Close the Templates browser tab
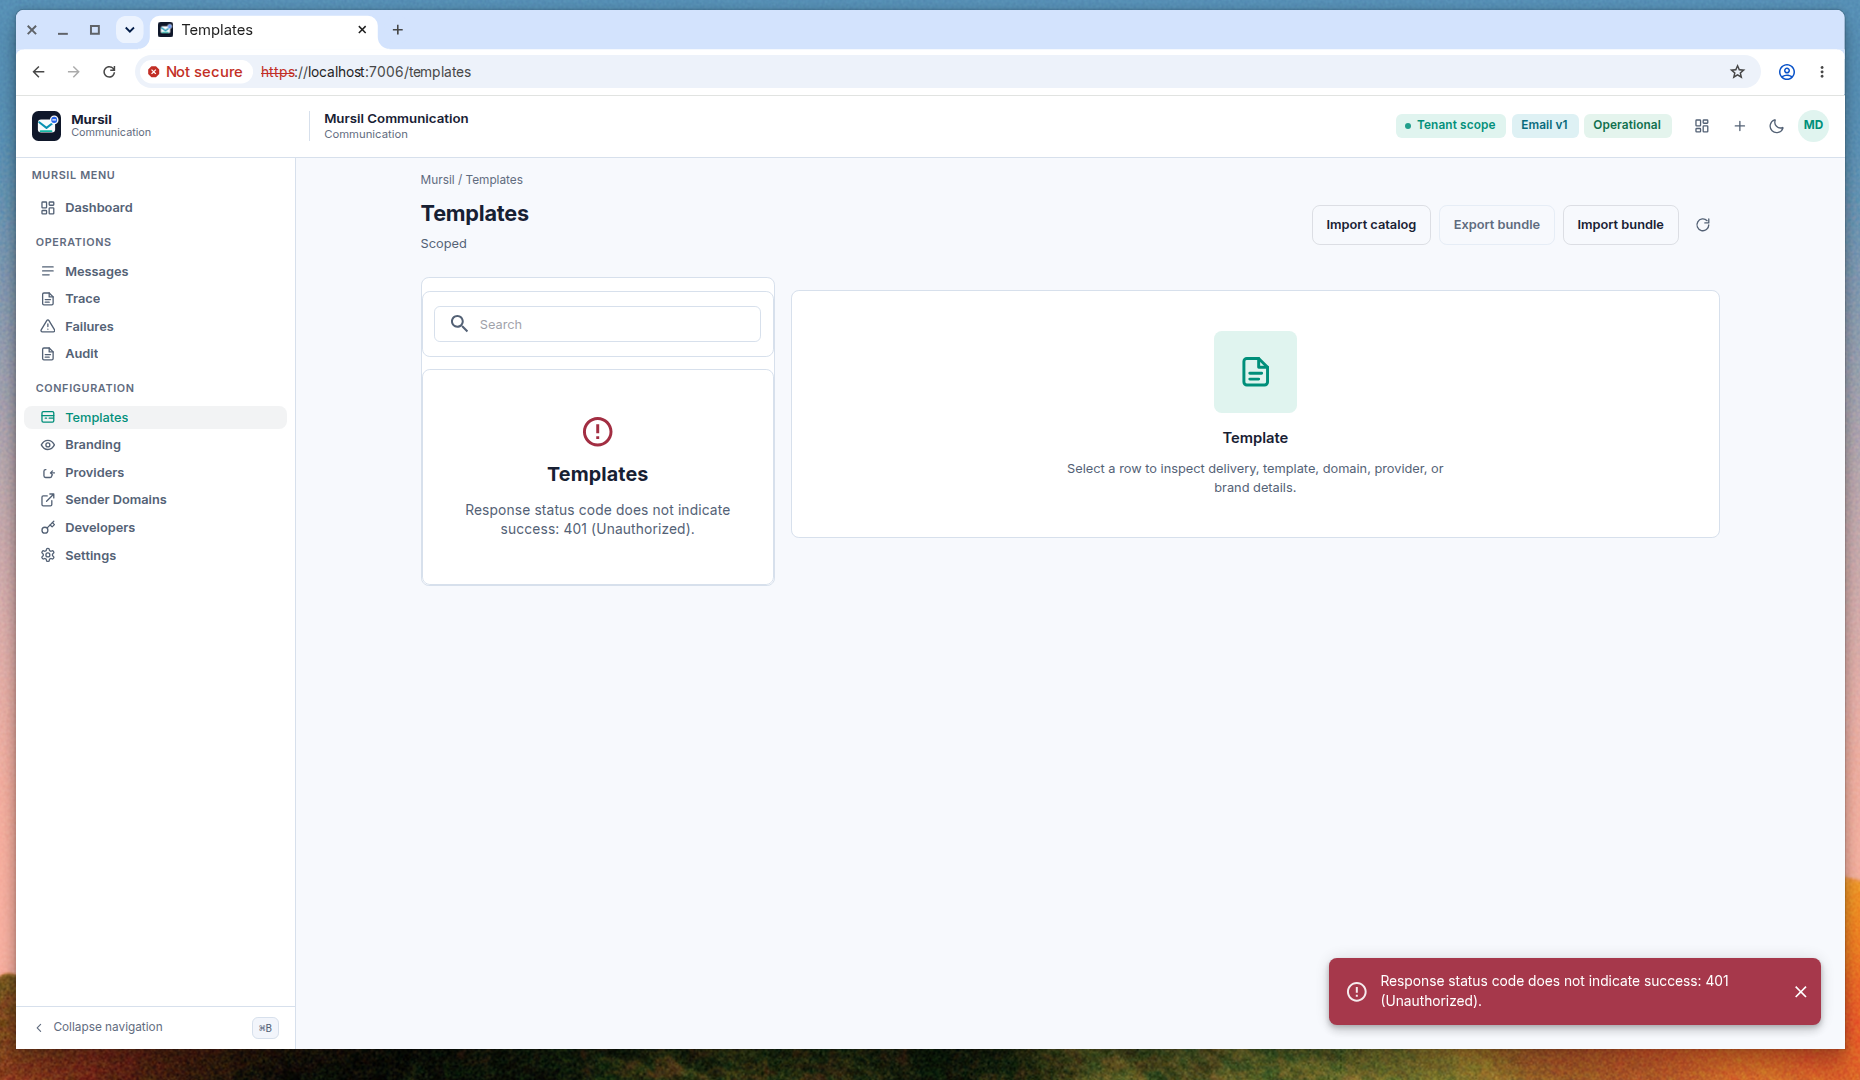 [362, 30]
